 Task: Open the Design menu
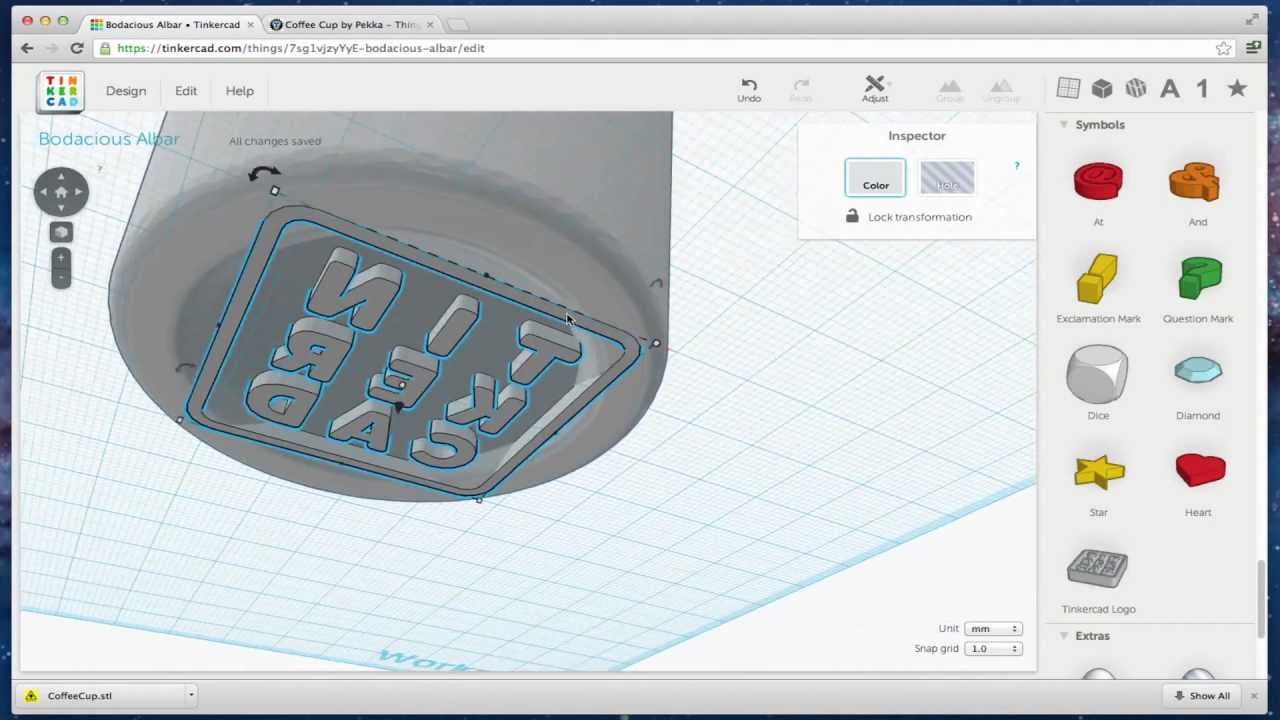point(126,91)
